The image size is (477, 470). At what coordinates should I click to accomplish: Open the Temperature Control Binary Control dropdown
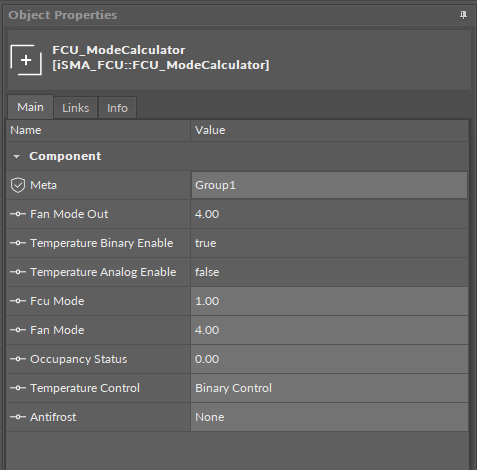coord(329,388)
